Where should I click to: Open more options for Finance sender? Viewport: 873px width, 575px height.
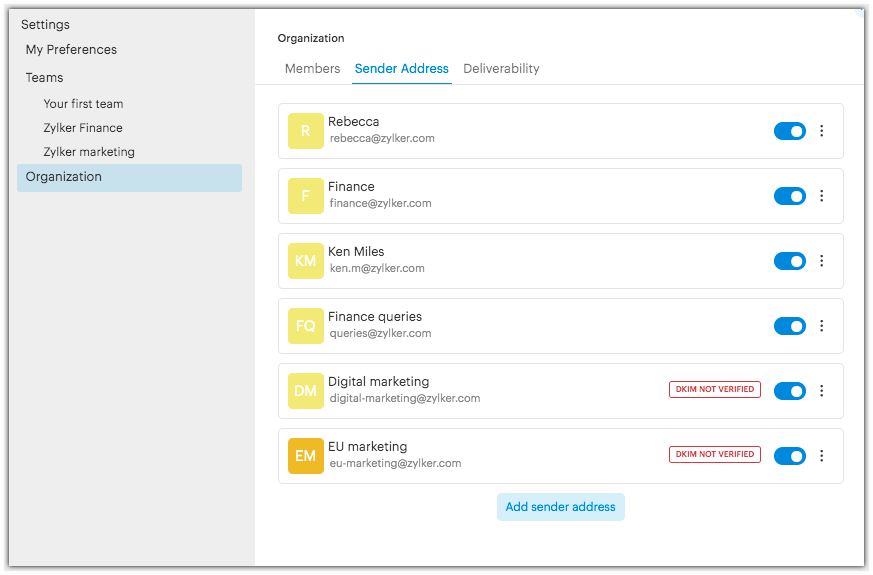[822, 196]
